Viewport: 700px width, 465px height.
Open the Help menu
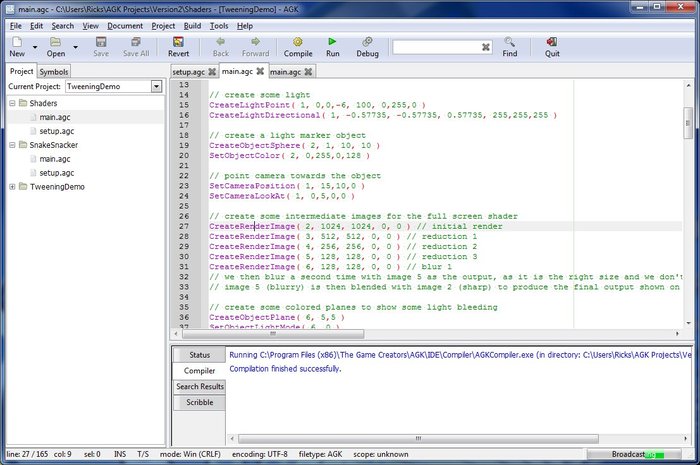point(245,26)
